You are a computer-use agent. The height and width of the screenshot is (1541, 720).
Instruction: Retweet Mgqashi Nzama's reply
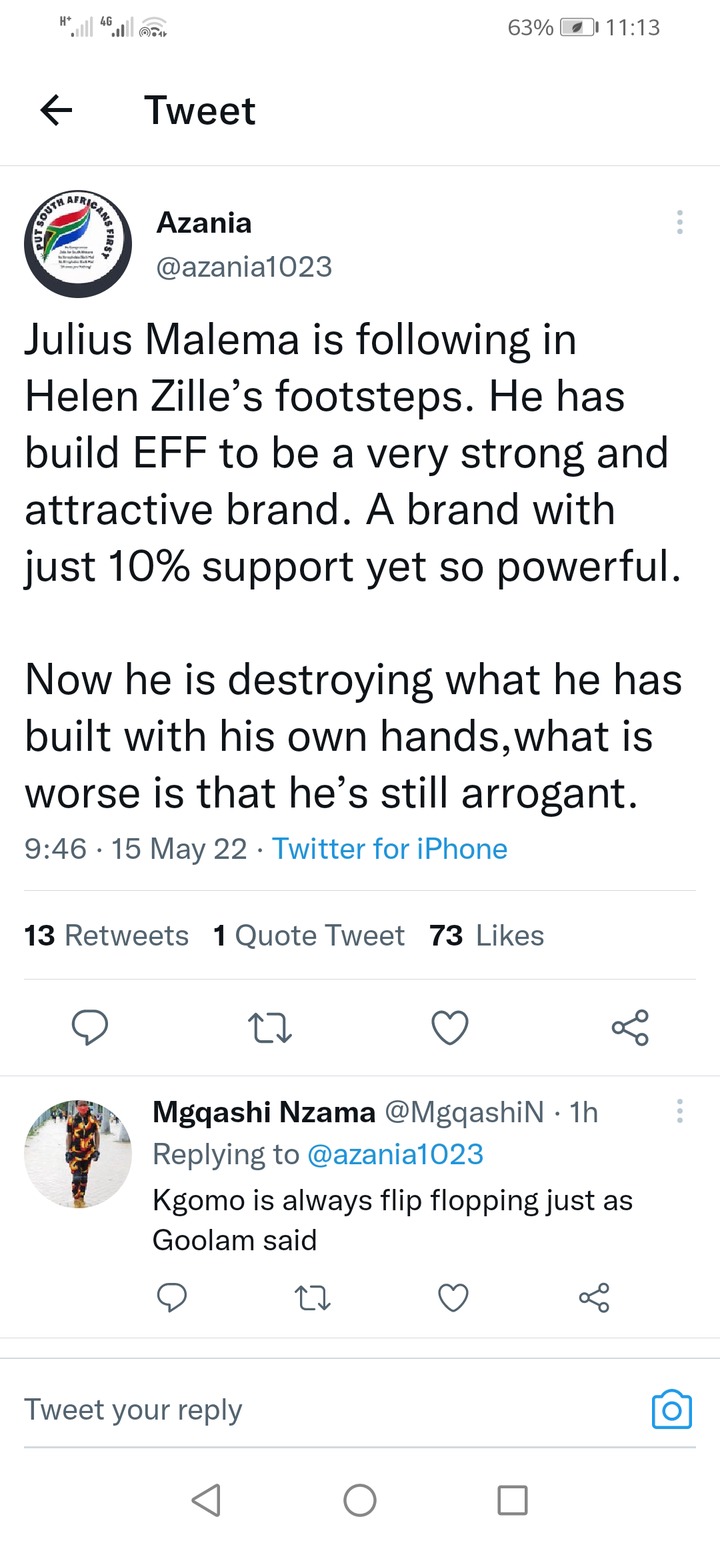coord(313,1298)
